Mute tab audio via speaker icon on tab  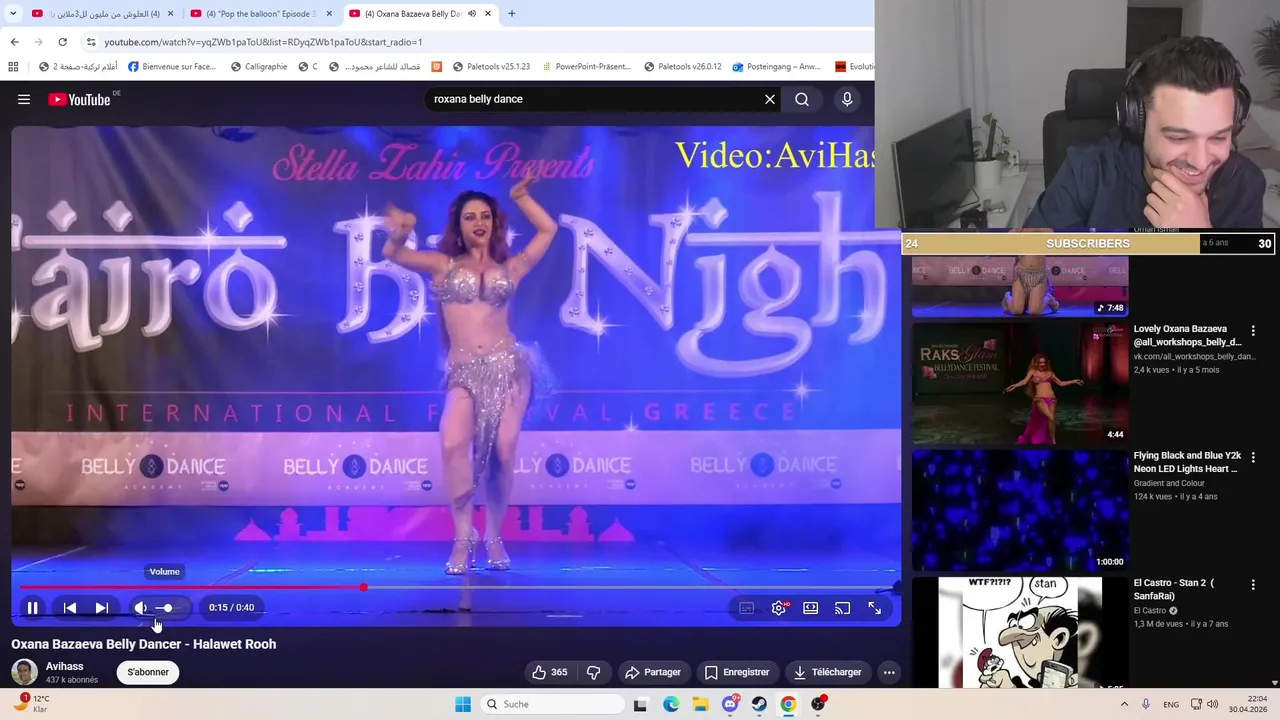coord(472,14)
